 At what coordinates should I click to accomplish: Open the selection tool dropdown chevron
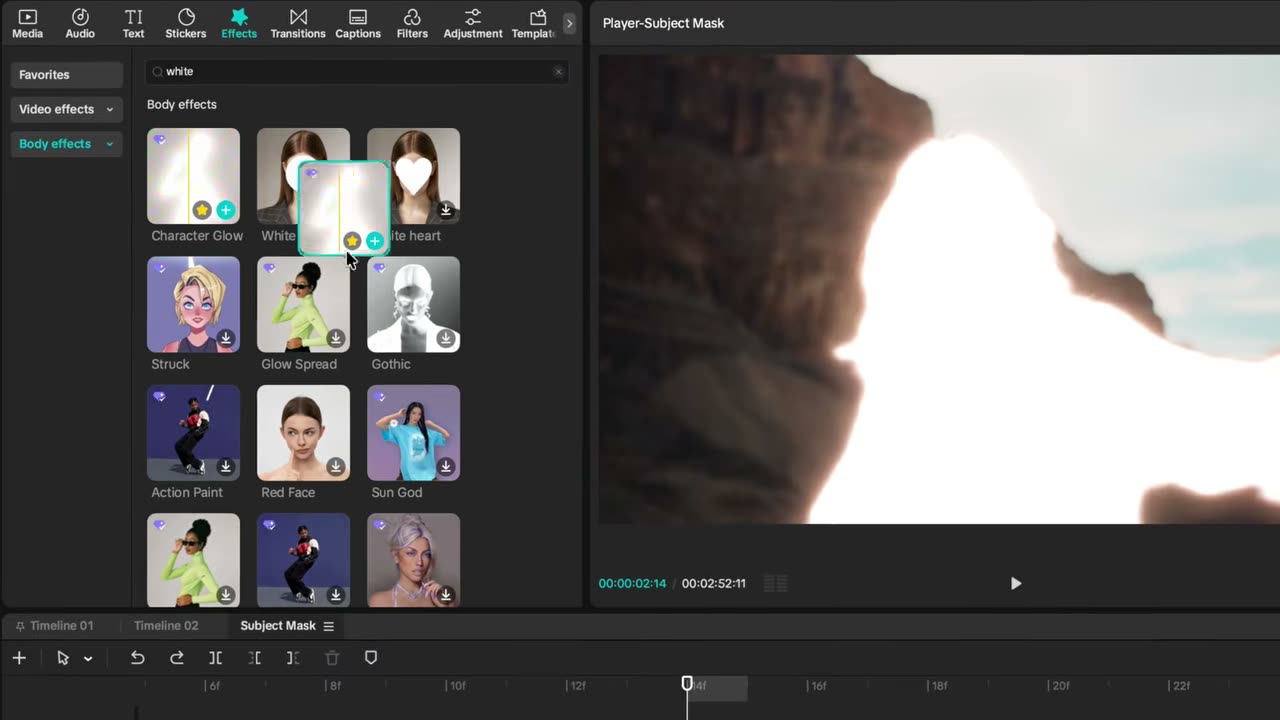(x=88, y=658)
